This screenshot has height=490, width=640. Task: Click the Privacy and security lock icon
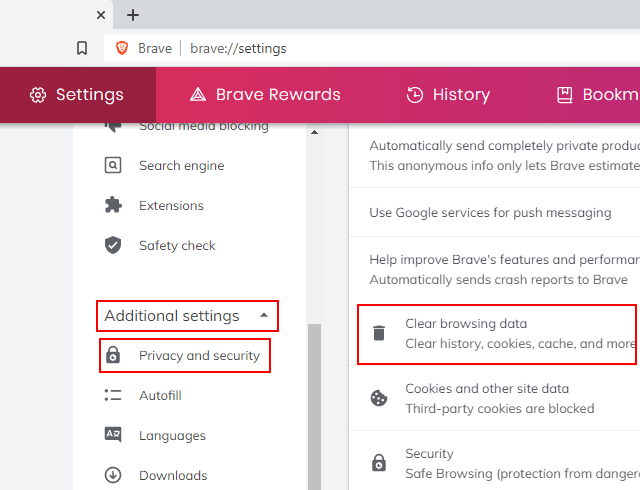coord(113,355)
